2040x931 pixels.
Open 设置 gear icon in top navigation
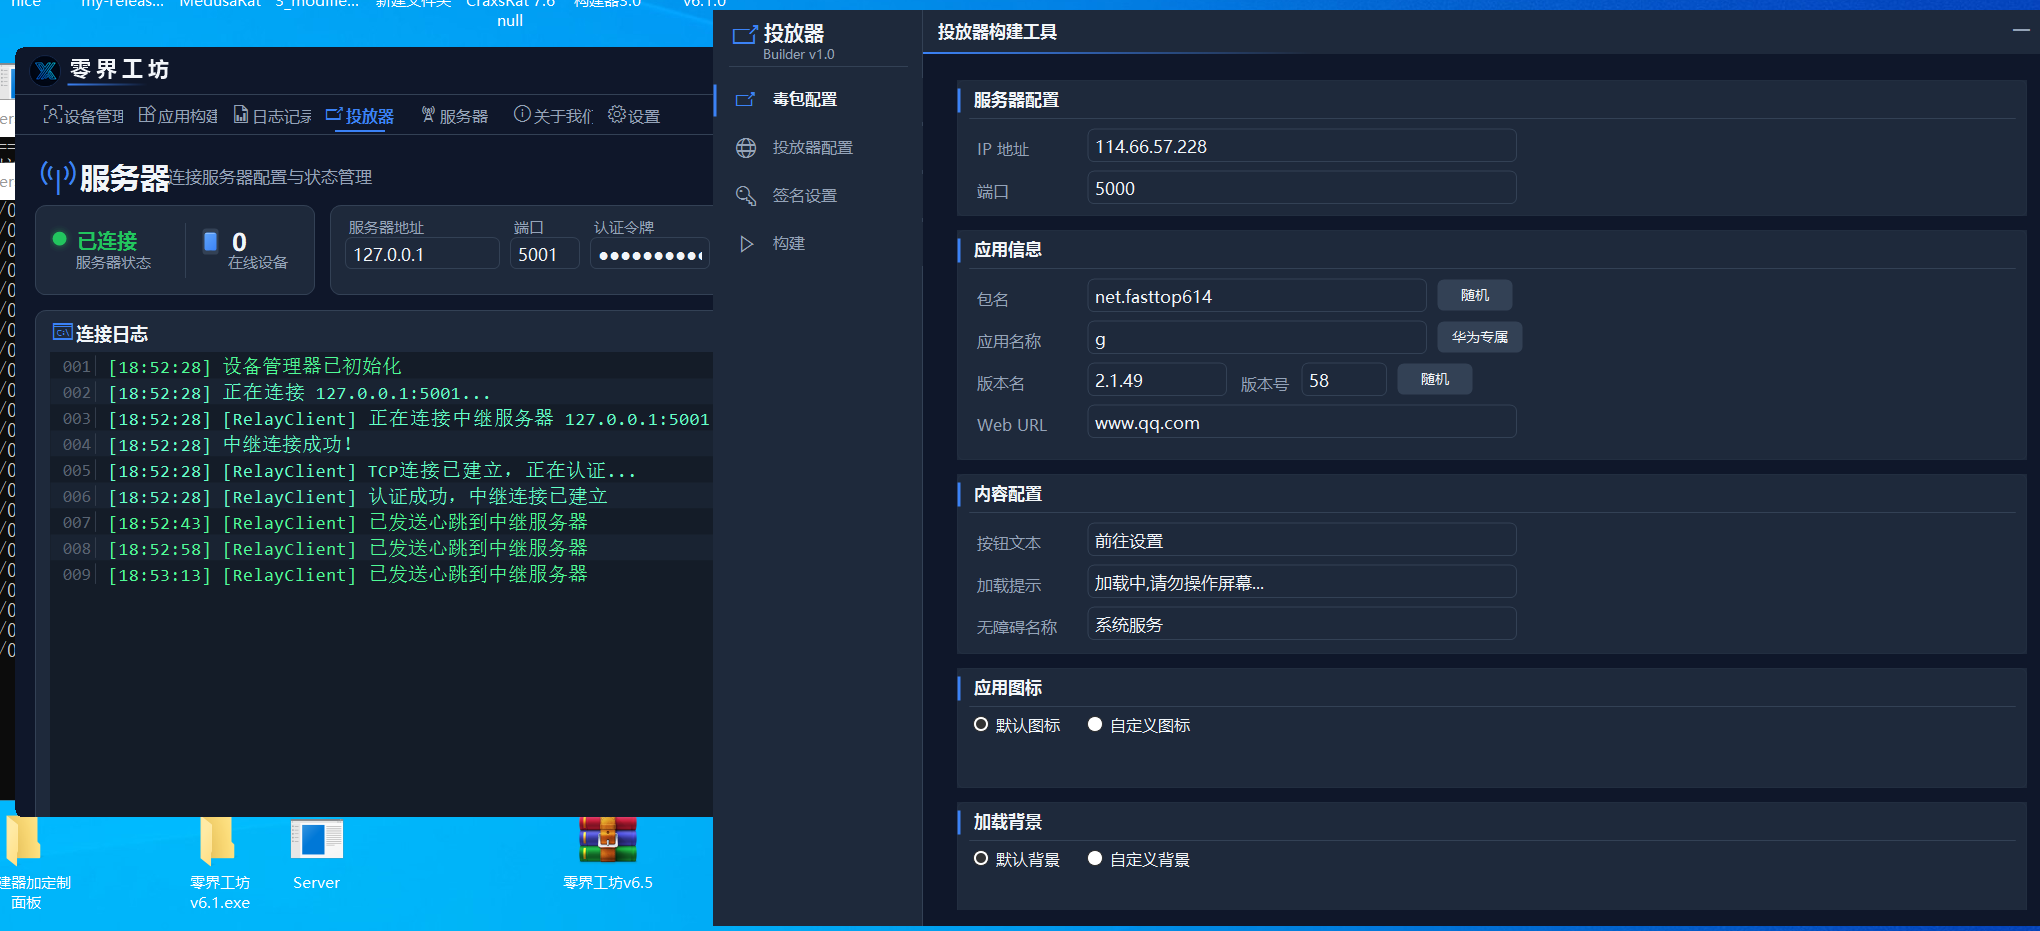[617, 115]
